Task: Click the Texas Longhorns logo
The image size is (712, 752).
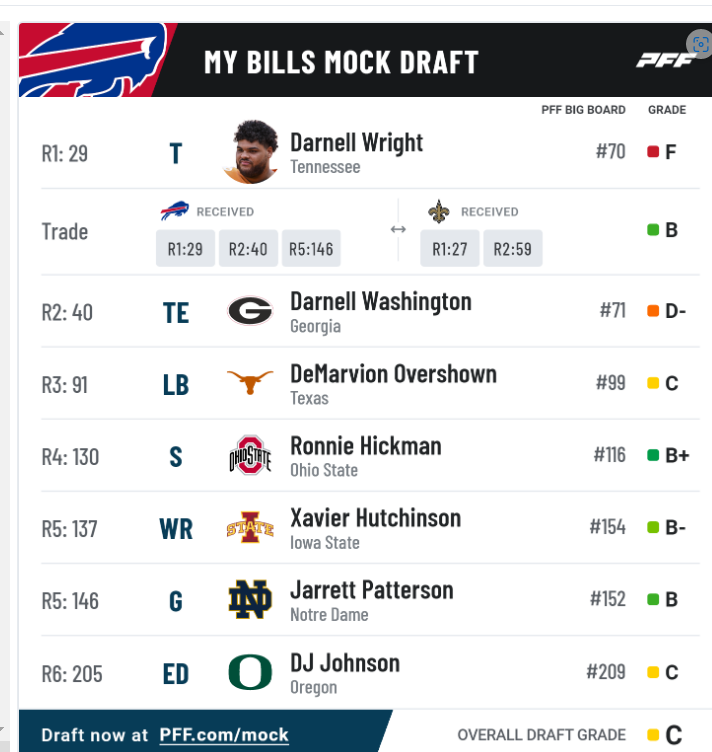Action: click(250, 382)
